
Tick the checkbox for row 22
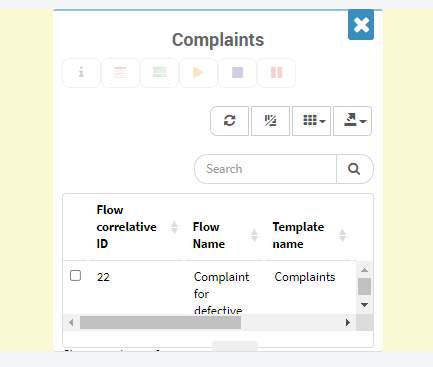(75, 276)
